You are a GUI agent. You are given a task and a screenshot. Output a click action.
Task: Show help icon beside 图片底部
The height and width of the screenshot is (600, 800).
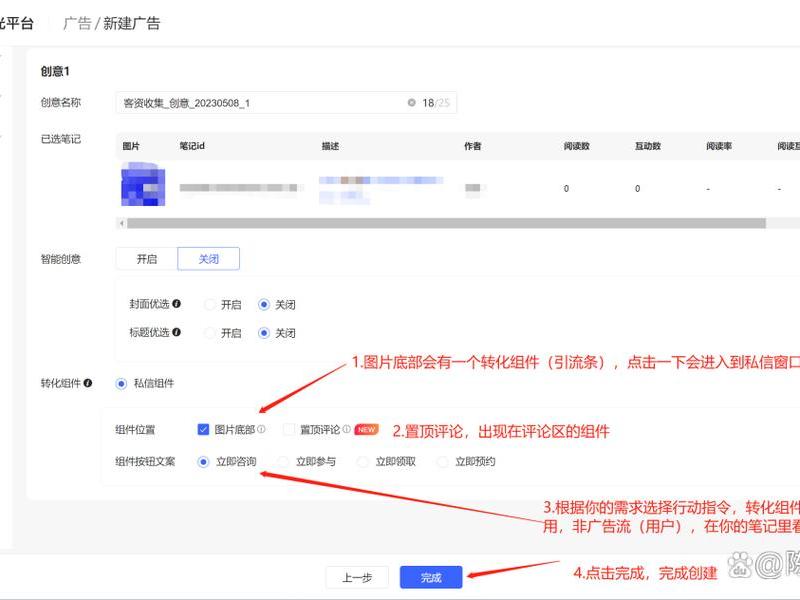pyautogui.click(x=261, y=429)
